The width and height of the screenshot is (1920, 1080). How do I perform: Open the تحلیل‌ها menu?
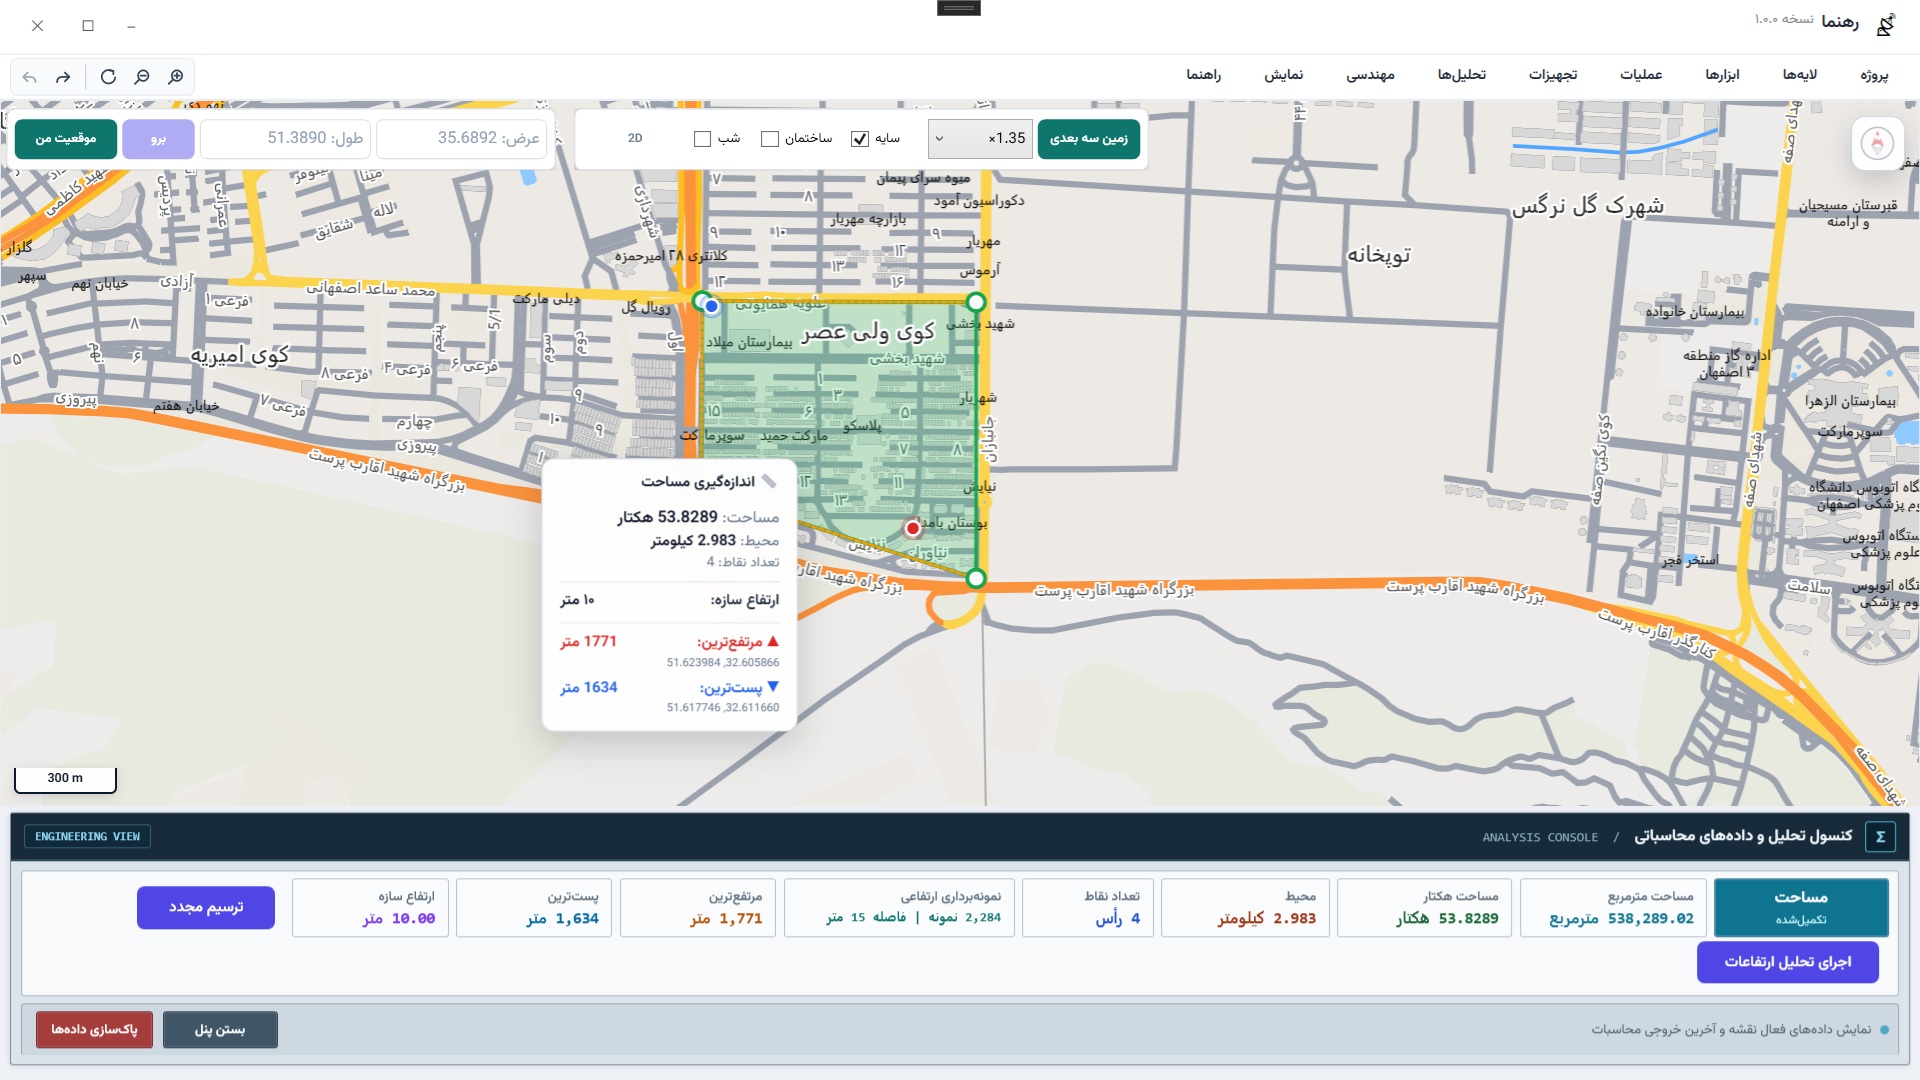click(x=1462, y=75)
